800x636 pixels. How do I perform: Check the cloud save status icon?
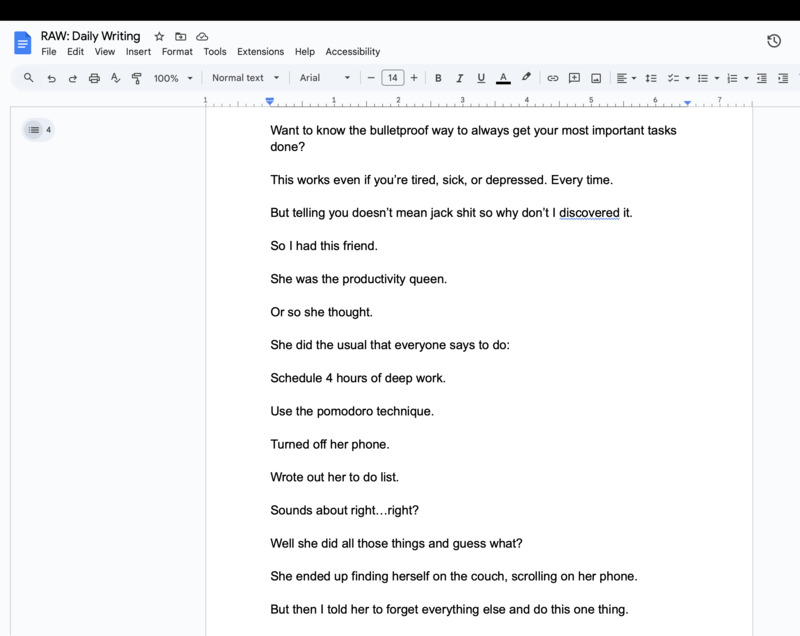click(x=202, y=36)
